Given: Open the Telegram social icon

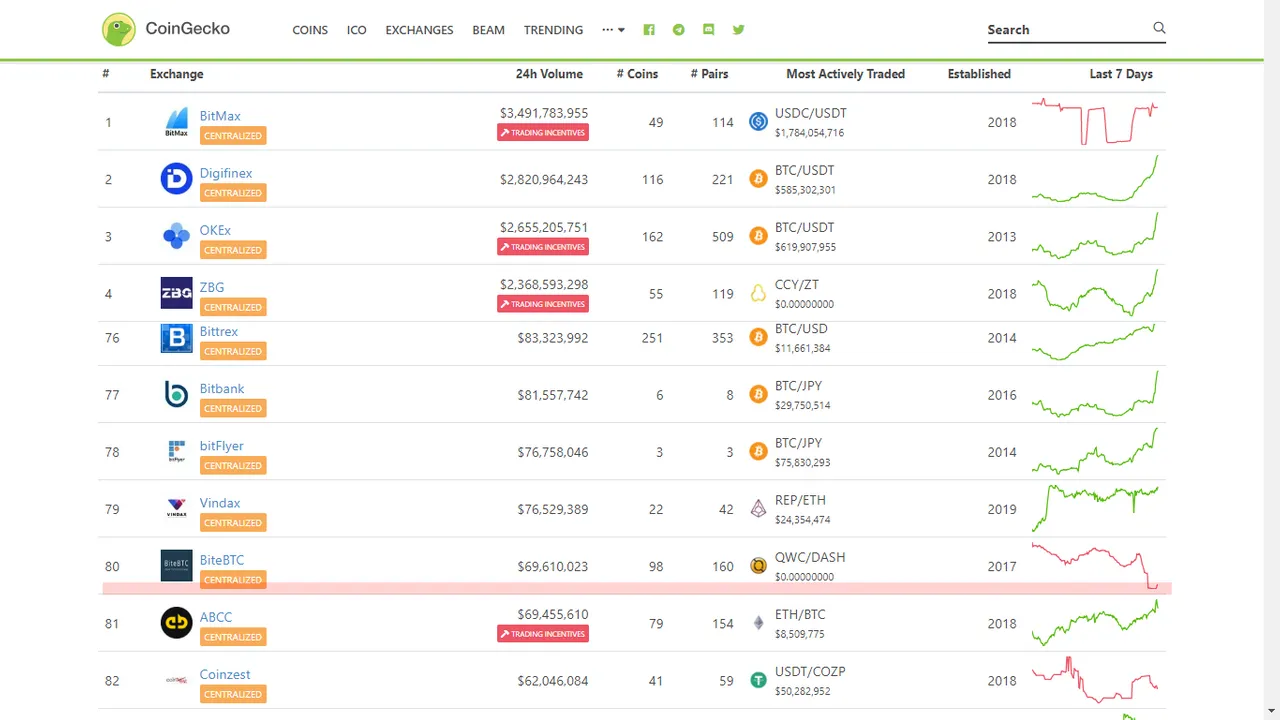Looking at the screenshot, I should 679,30.
